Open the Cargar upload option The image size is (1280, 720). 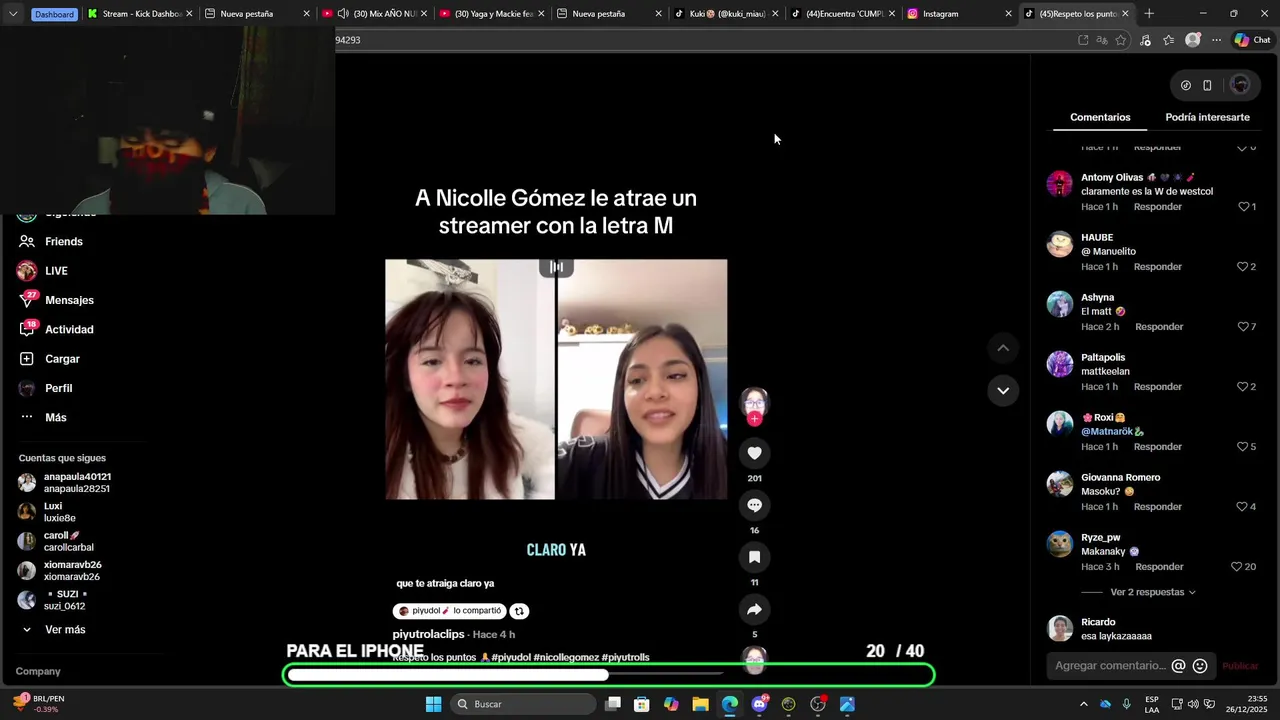(62, 359)
